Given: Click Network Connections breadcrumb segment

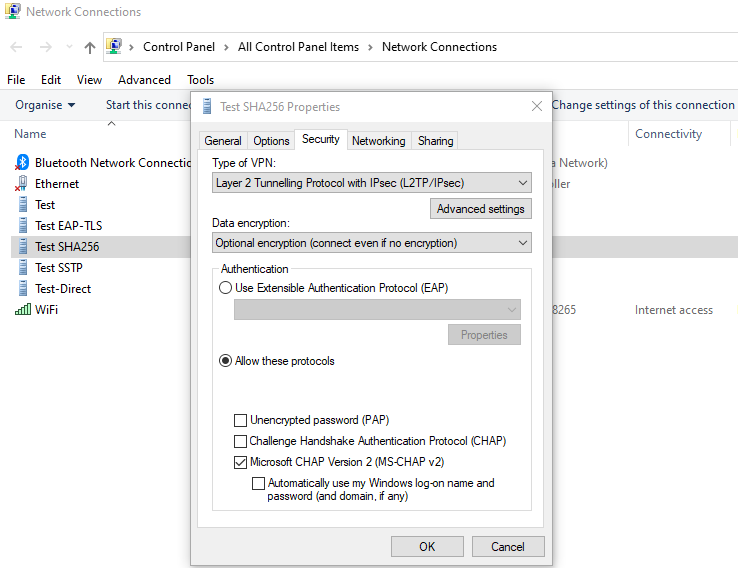Looking at the screenshot, I should tap(439, 47).
